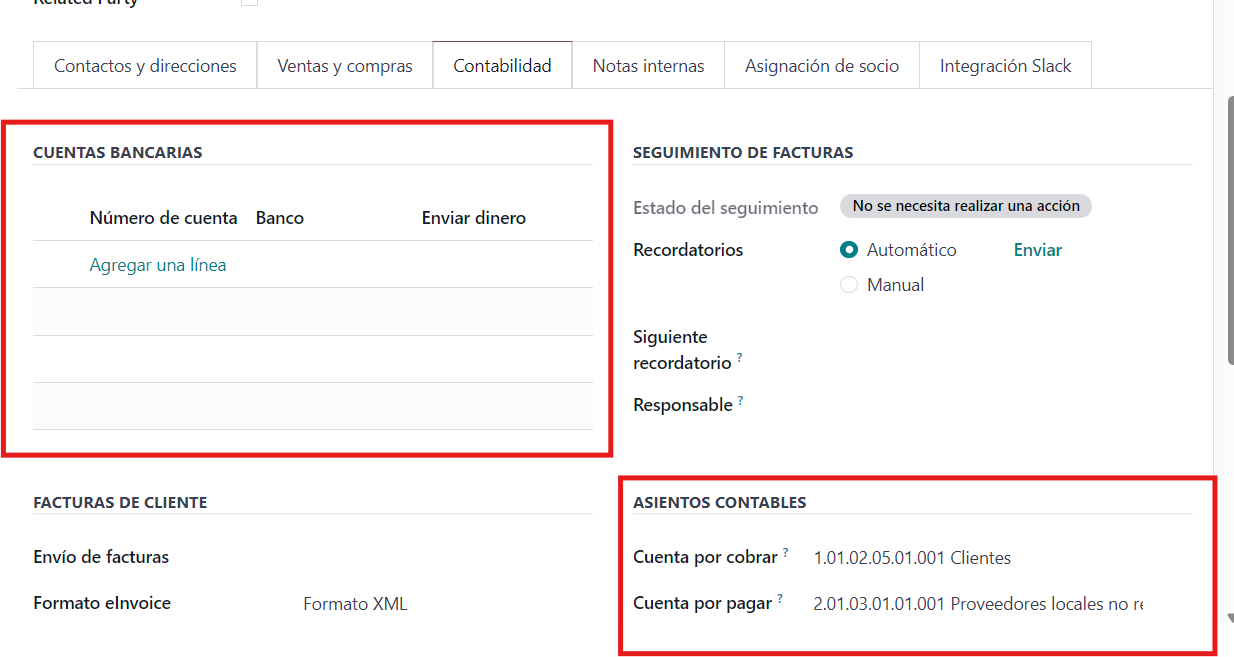Go to the Notas internas tab
Image resolution: width=1234 pixels, height=657 pixels.
coord(648,66)
